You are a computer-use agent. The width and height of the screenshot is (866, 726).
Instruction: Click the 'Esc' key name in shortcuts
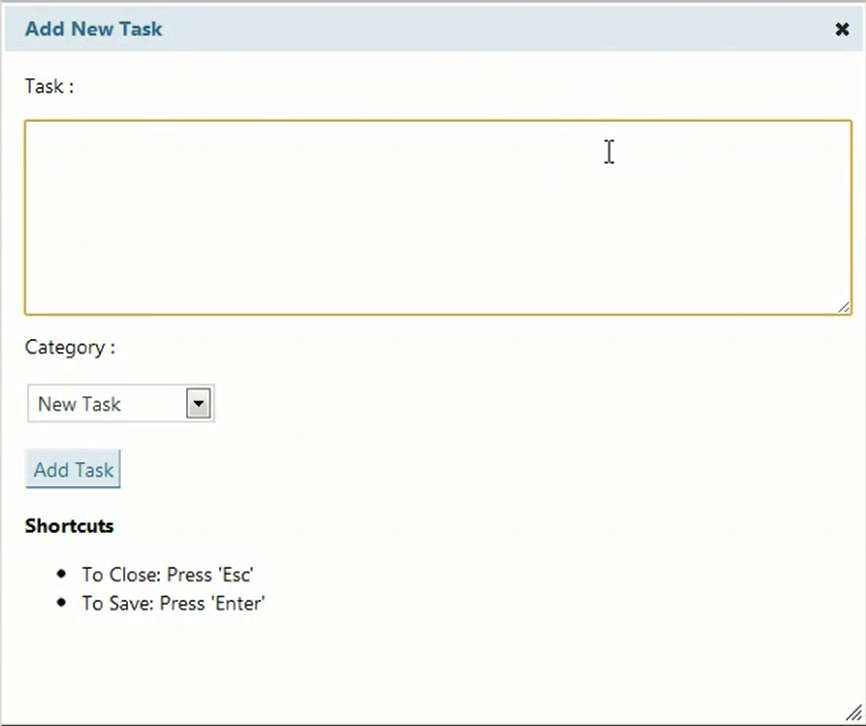(x=236, y=575)
